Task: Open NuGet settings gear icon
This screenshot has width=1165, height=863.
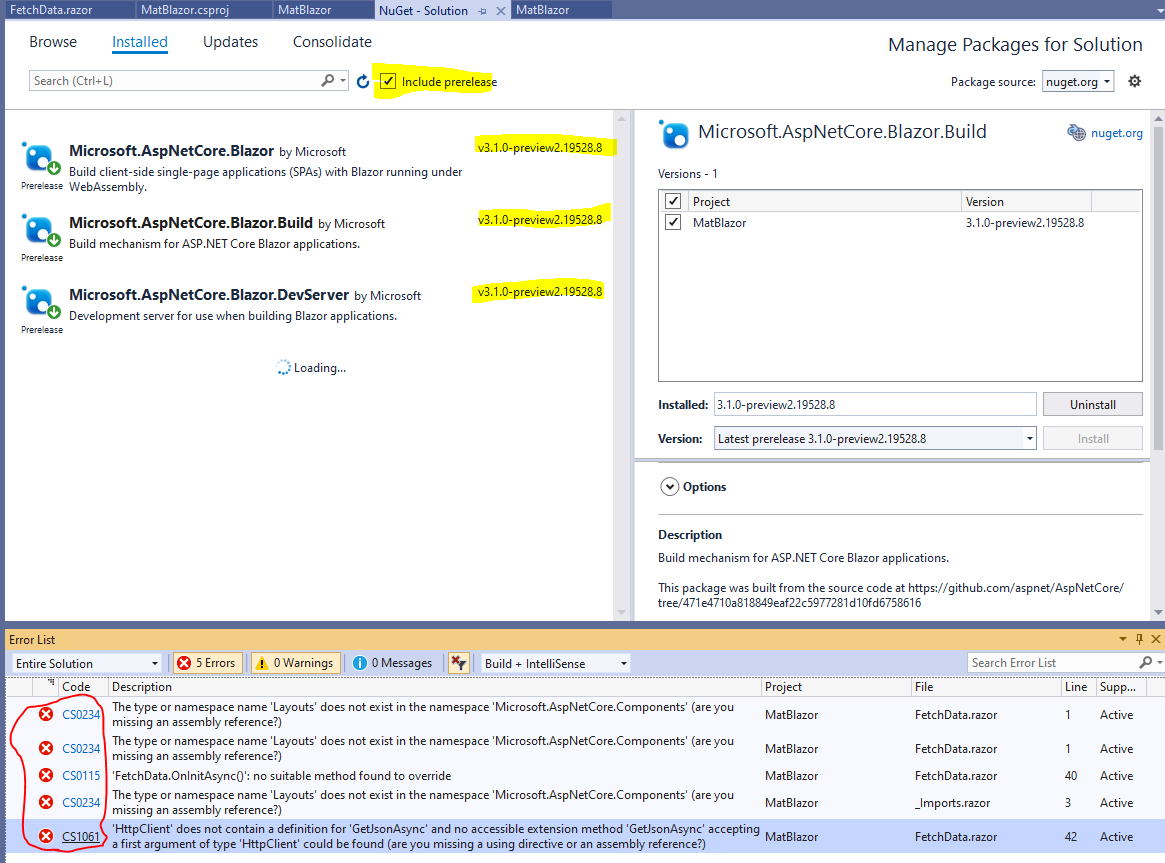Action: pos(1135,82)
